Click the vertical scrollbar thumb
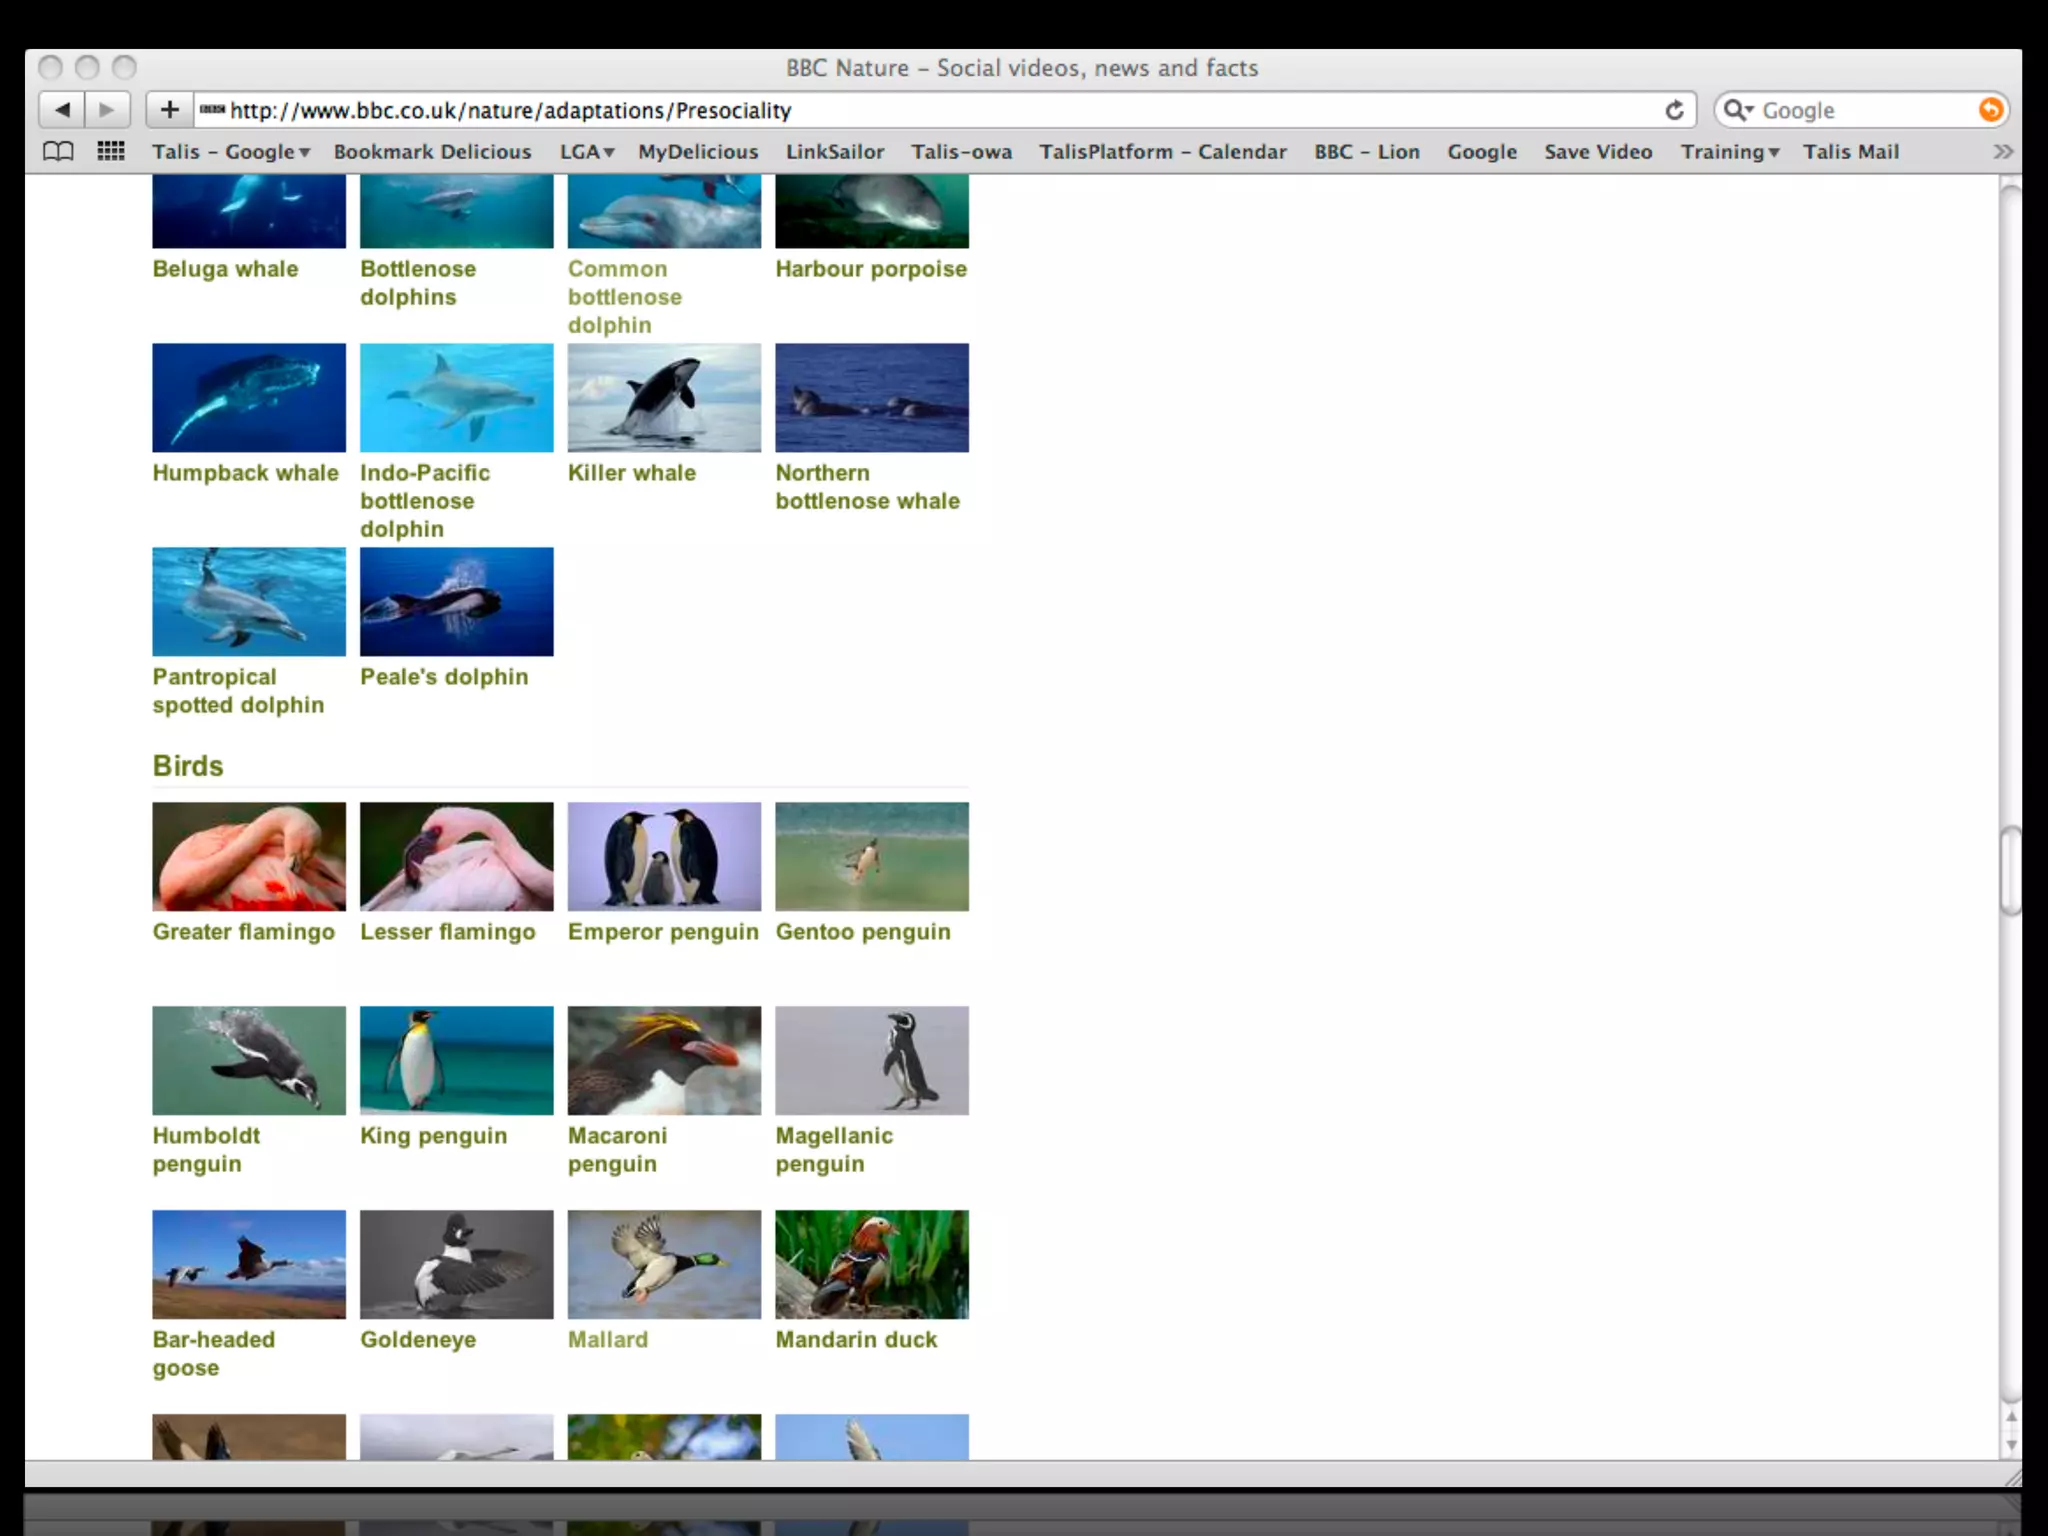 [2010, 870]
